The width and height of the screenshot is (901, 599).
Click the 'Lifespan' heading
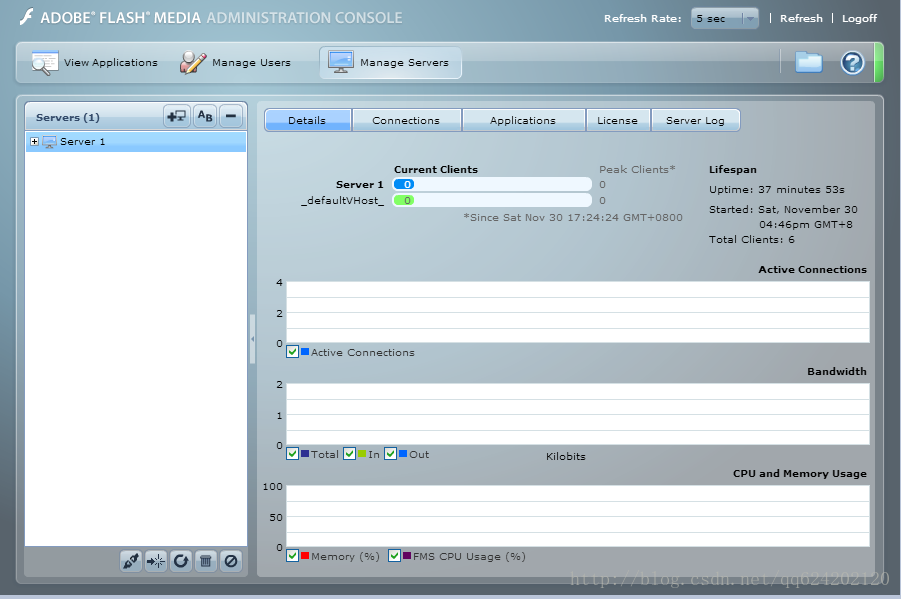(733, 170)
